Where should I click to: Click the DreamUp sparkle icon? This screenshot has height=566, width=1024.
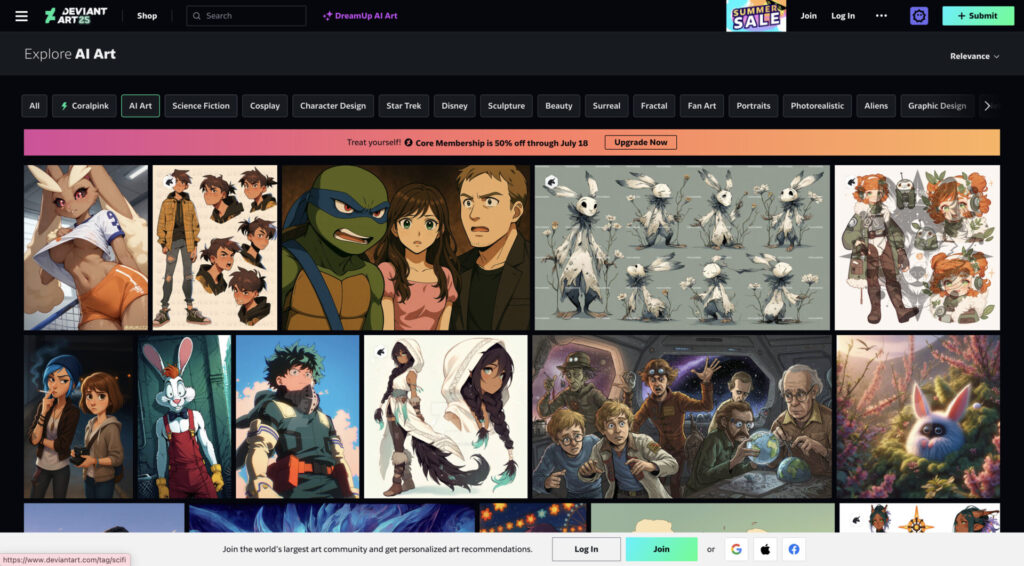click(327, 16)
